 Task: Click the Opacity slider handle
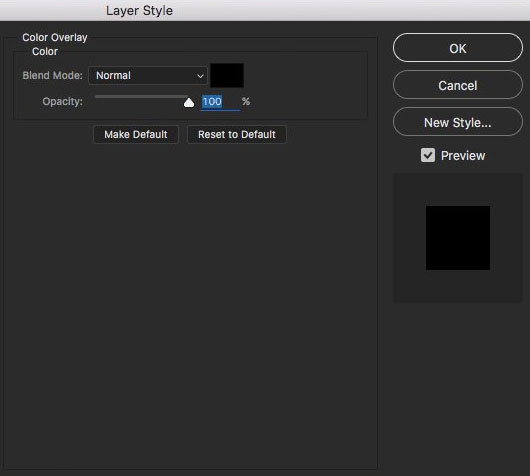[x=189, y=102]
